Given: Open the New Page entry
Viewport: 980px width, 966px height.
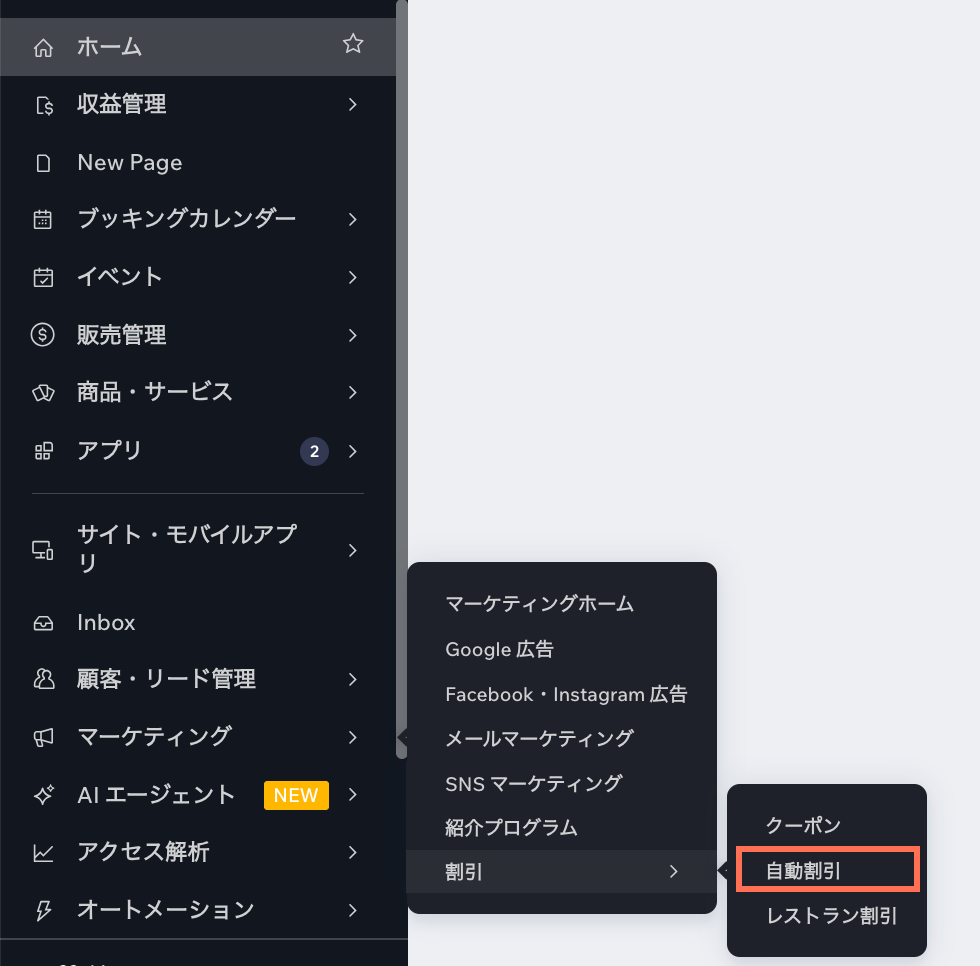Looking at the screenshot, I should (x=128, y=162).
